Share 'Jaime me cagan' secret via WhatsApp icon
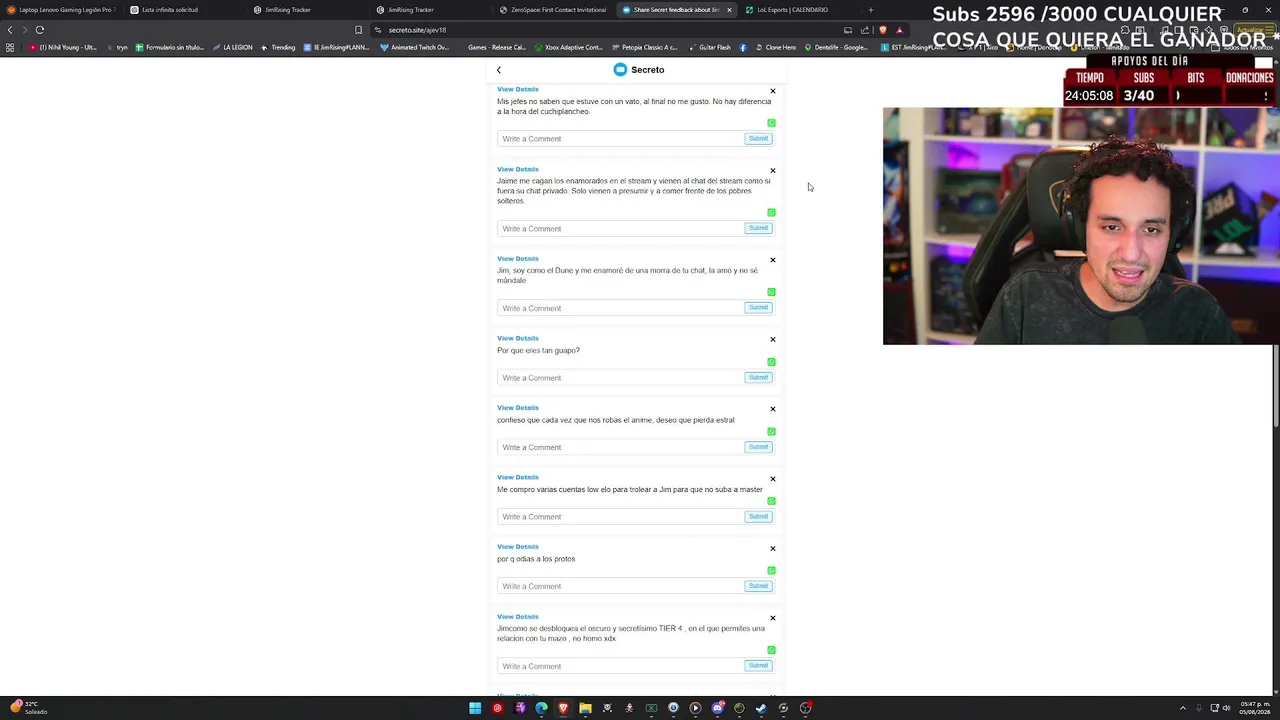The height and width of the screenshot is (720, 1280). pos(771,213)
